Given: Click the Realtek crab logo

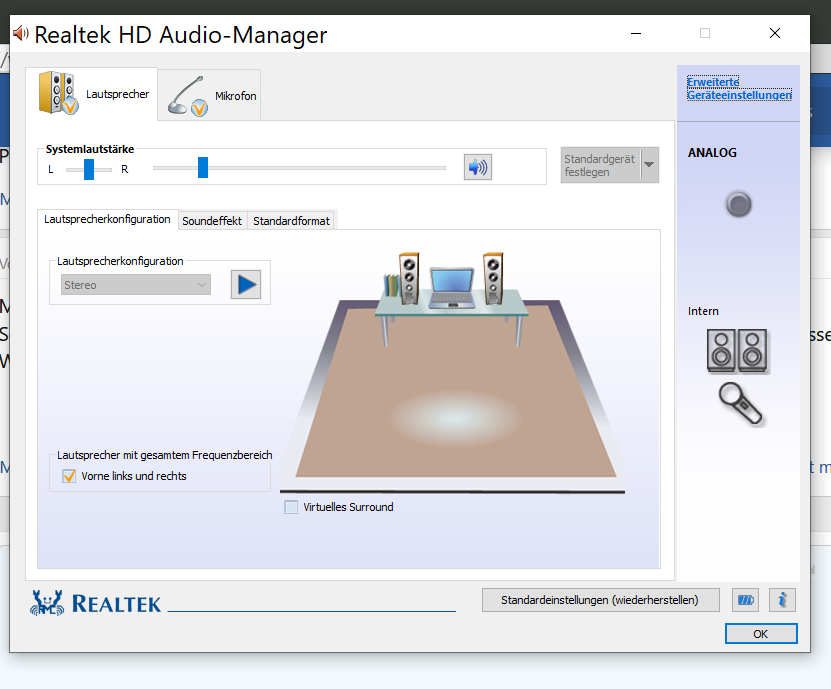Looking at the screenshot, I should click(x=47, y=603).
